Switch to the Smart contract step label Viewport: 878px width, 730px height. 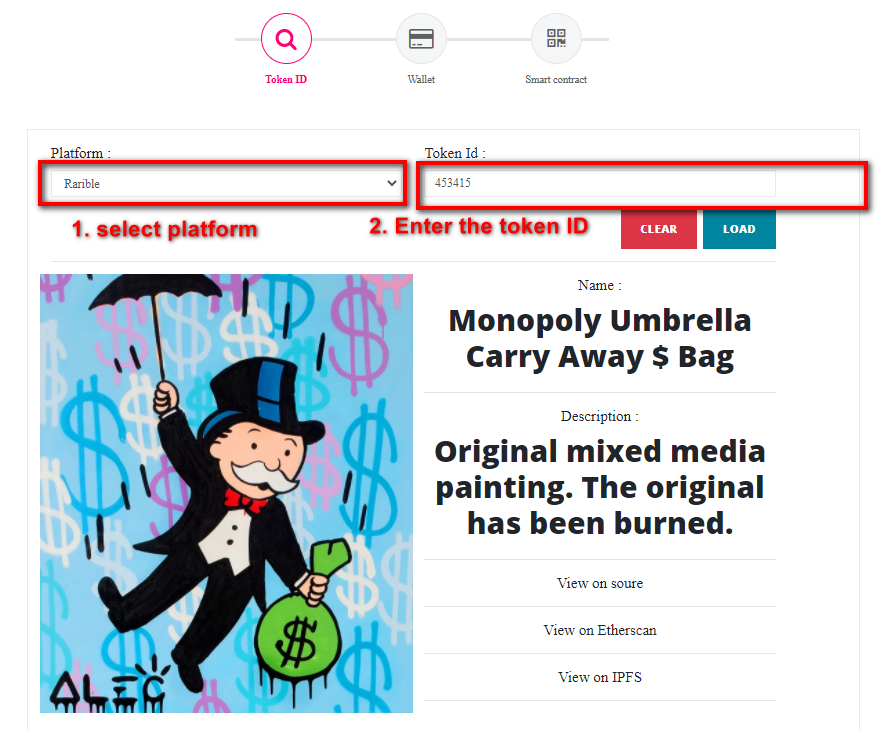point(556,79)
